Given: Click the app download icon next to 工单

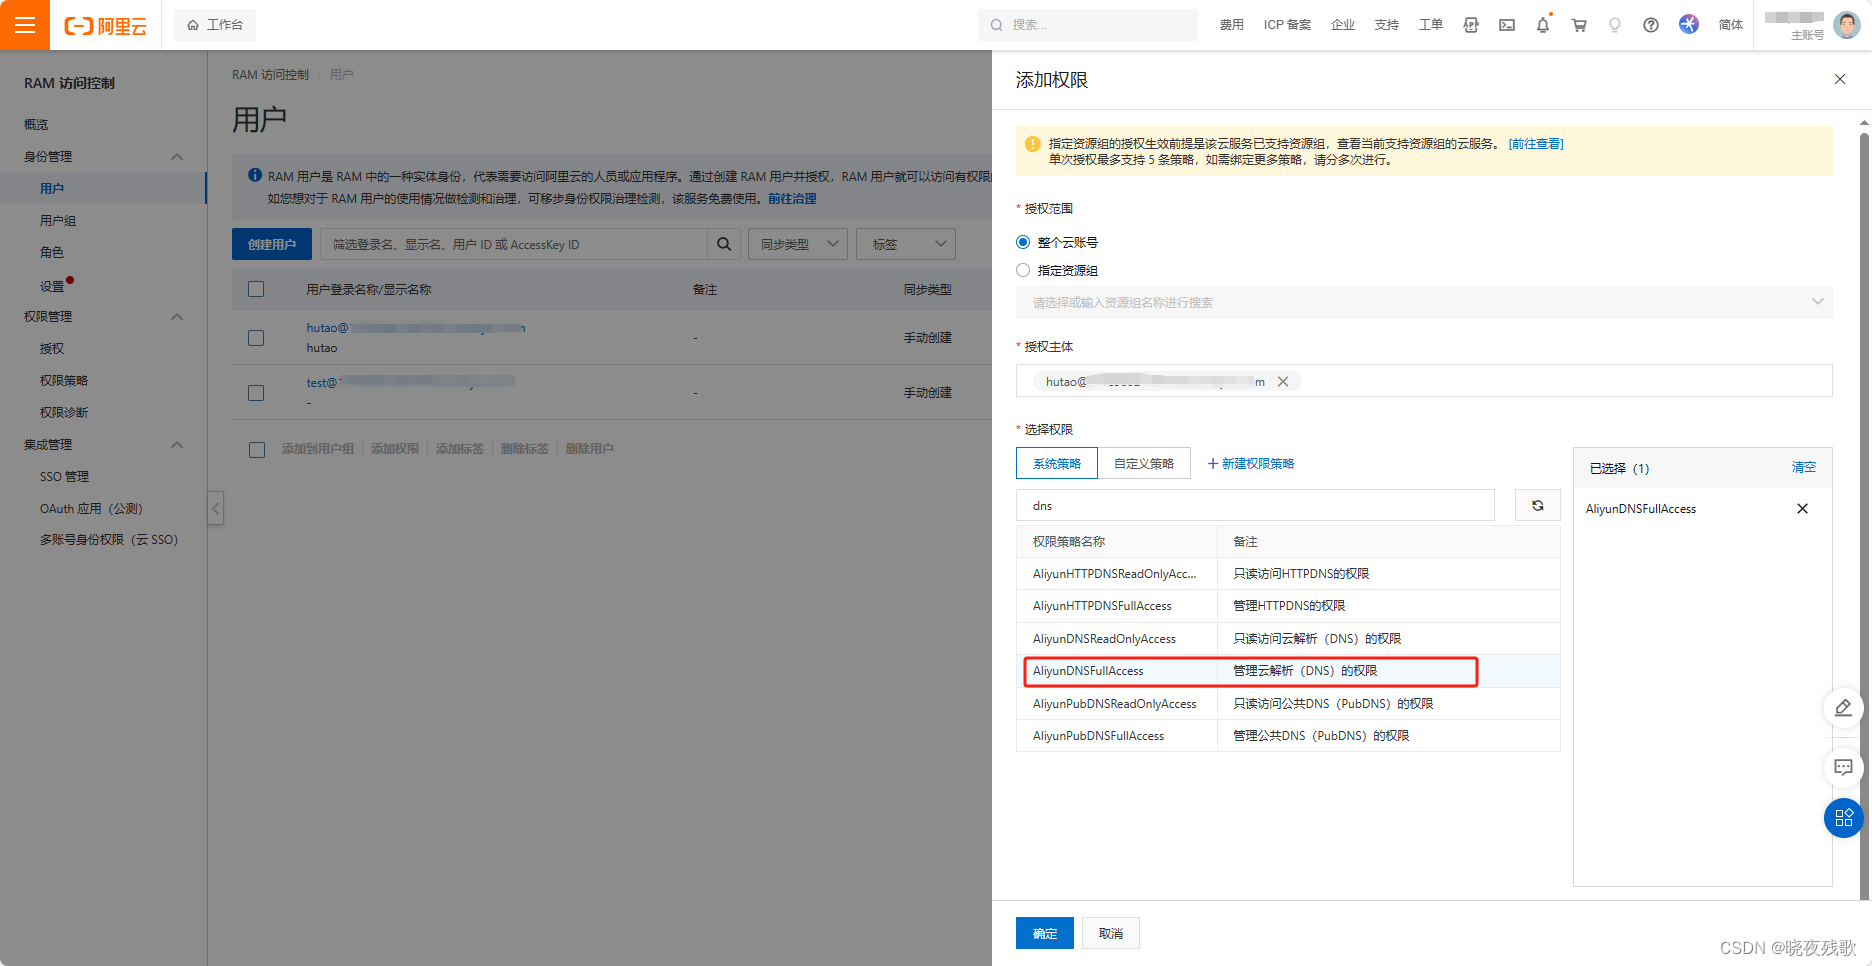Looking at the screenshot, I should pyautogui.click(x=1471, y=25).
